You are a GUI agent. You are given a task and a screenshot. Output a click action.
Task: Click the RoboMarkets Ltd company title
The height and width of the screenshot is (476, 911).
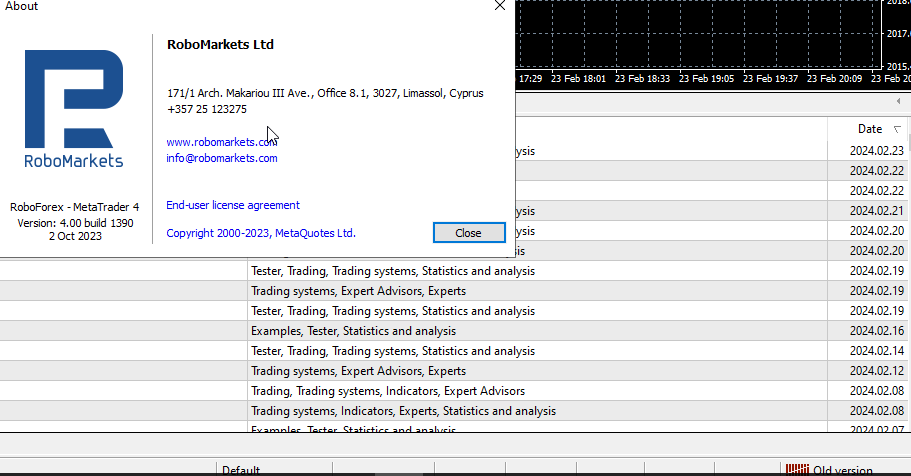(220, 45)
